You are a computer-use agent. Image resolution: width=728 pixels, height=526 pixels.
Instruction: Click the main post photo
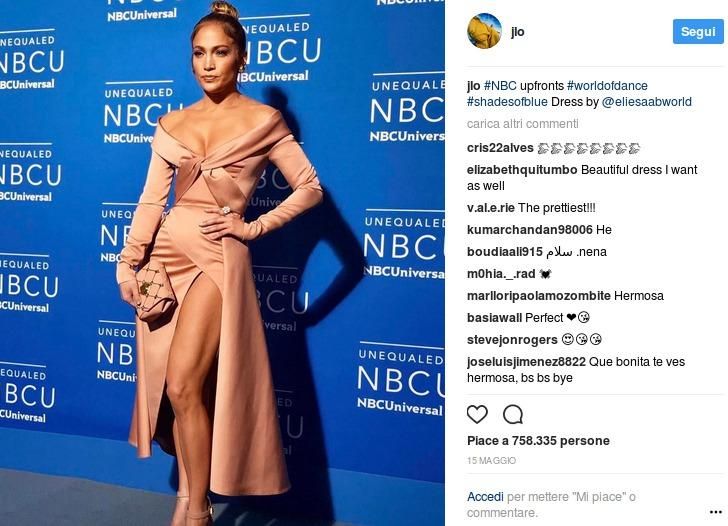[x=222, y=263]
